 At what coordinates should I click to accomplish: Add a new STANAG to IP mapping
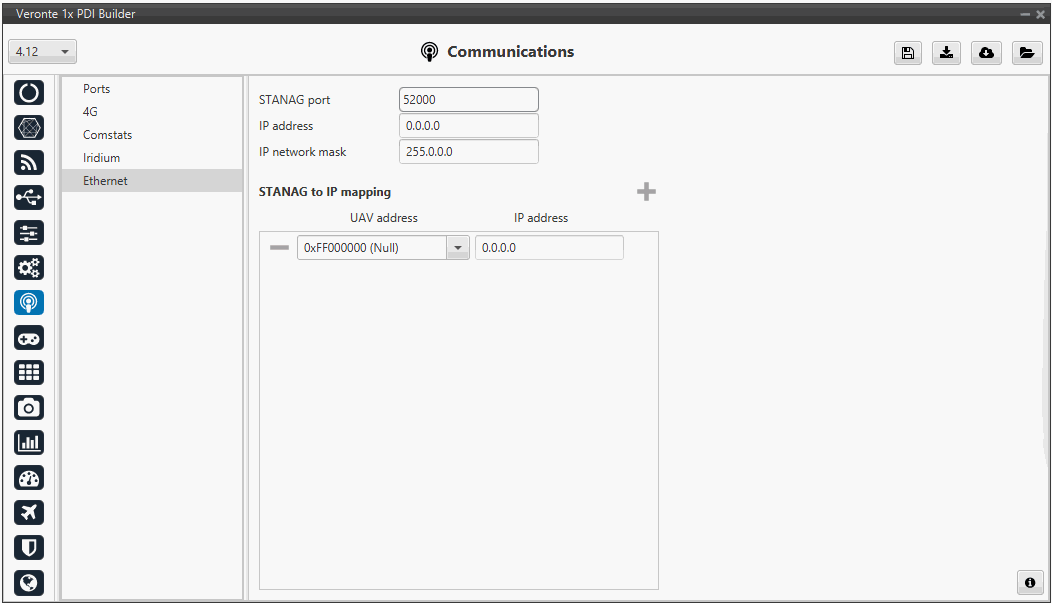coord(646,192)
